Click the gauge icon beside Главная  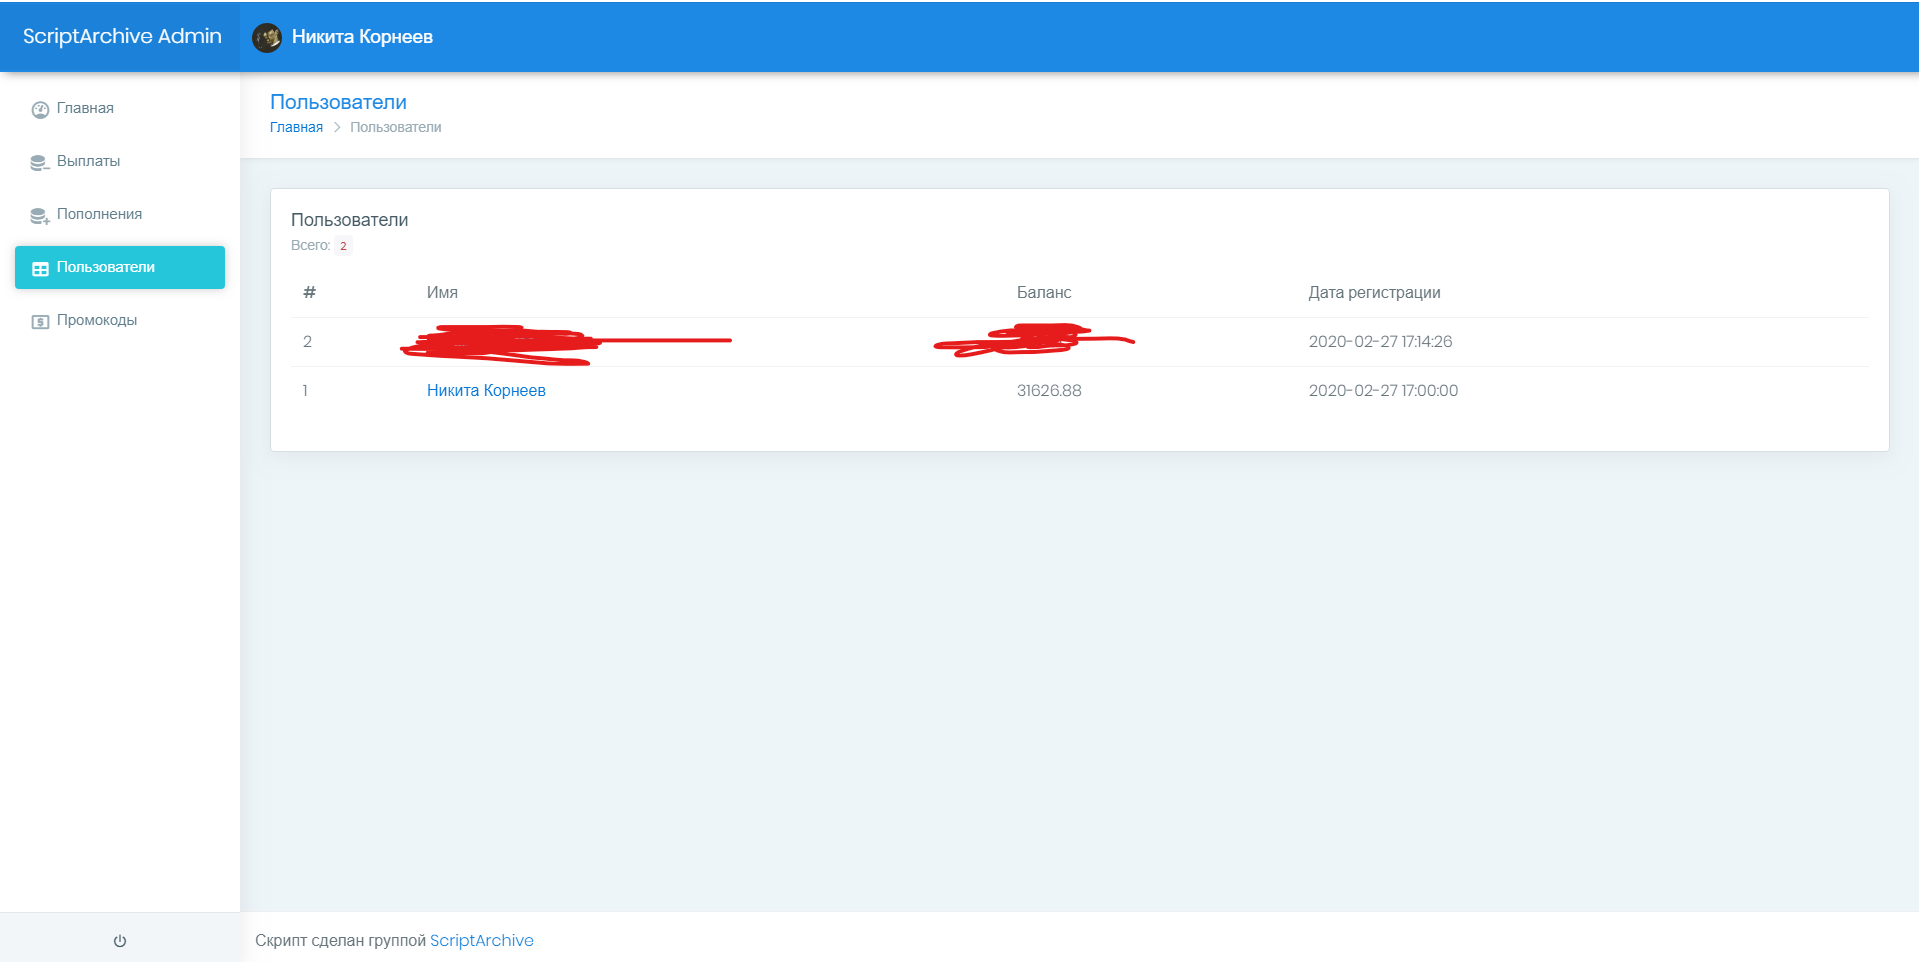coord(40,110)
